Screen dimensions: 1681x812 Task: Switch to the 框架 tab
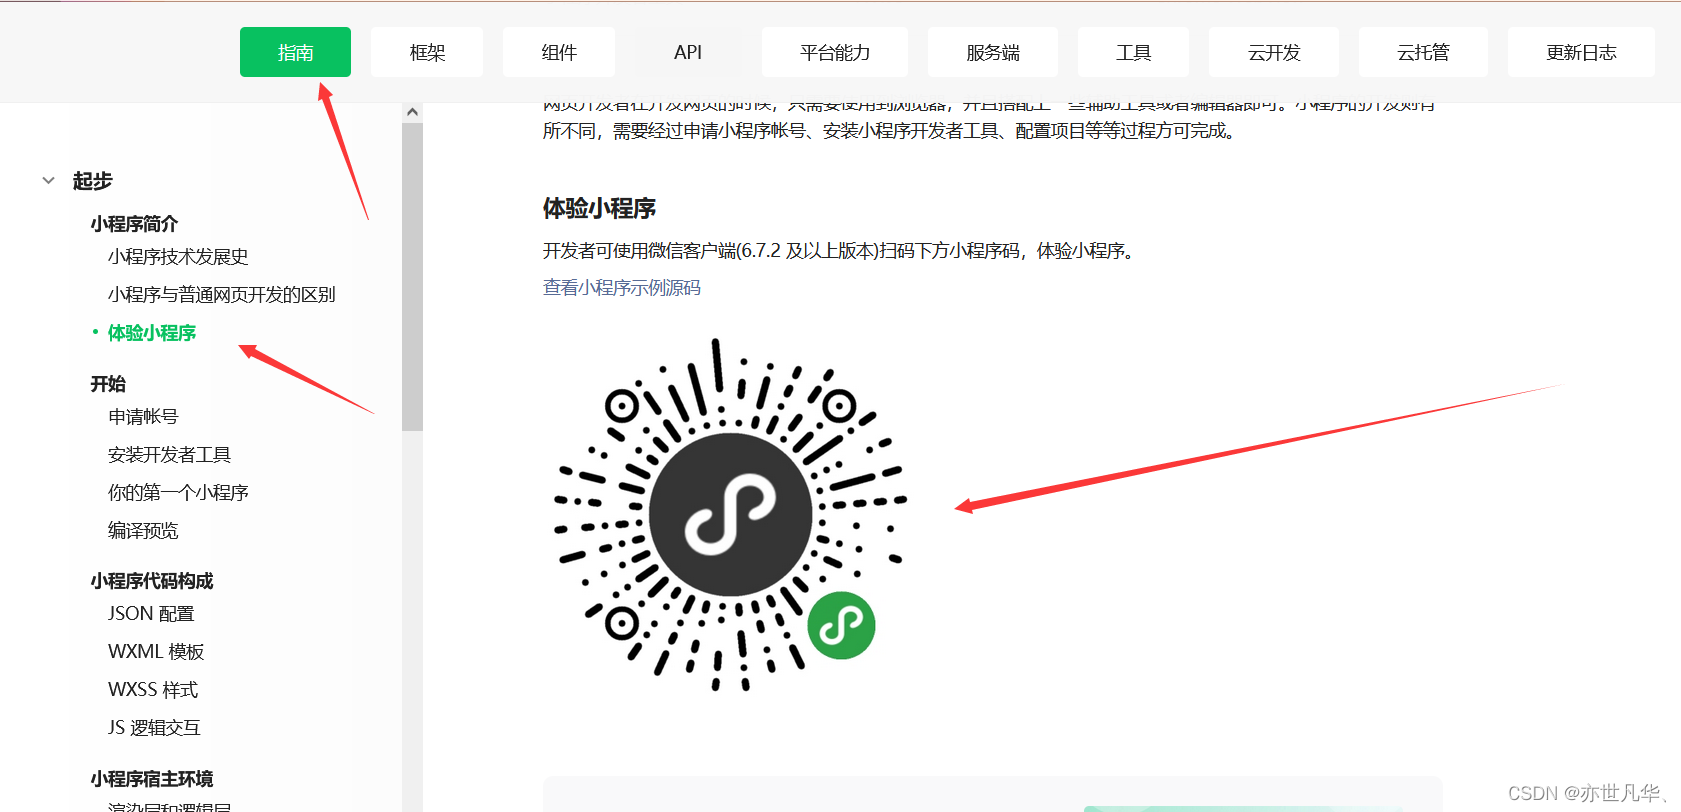(x=427, y=53)
